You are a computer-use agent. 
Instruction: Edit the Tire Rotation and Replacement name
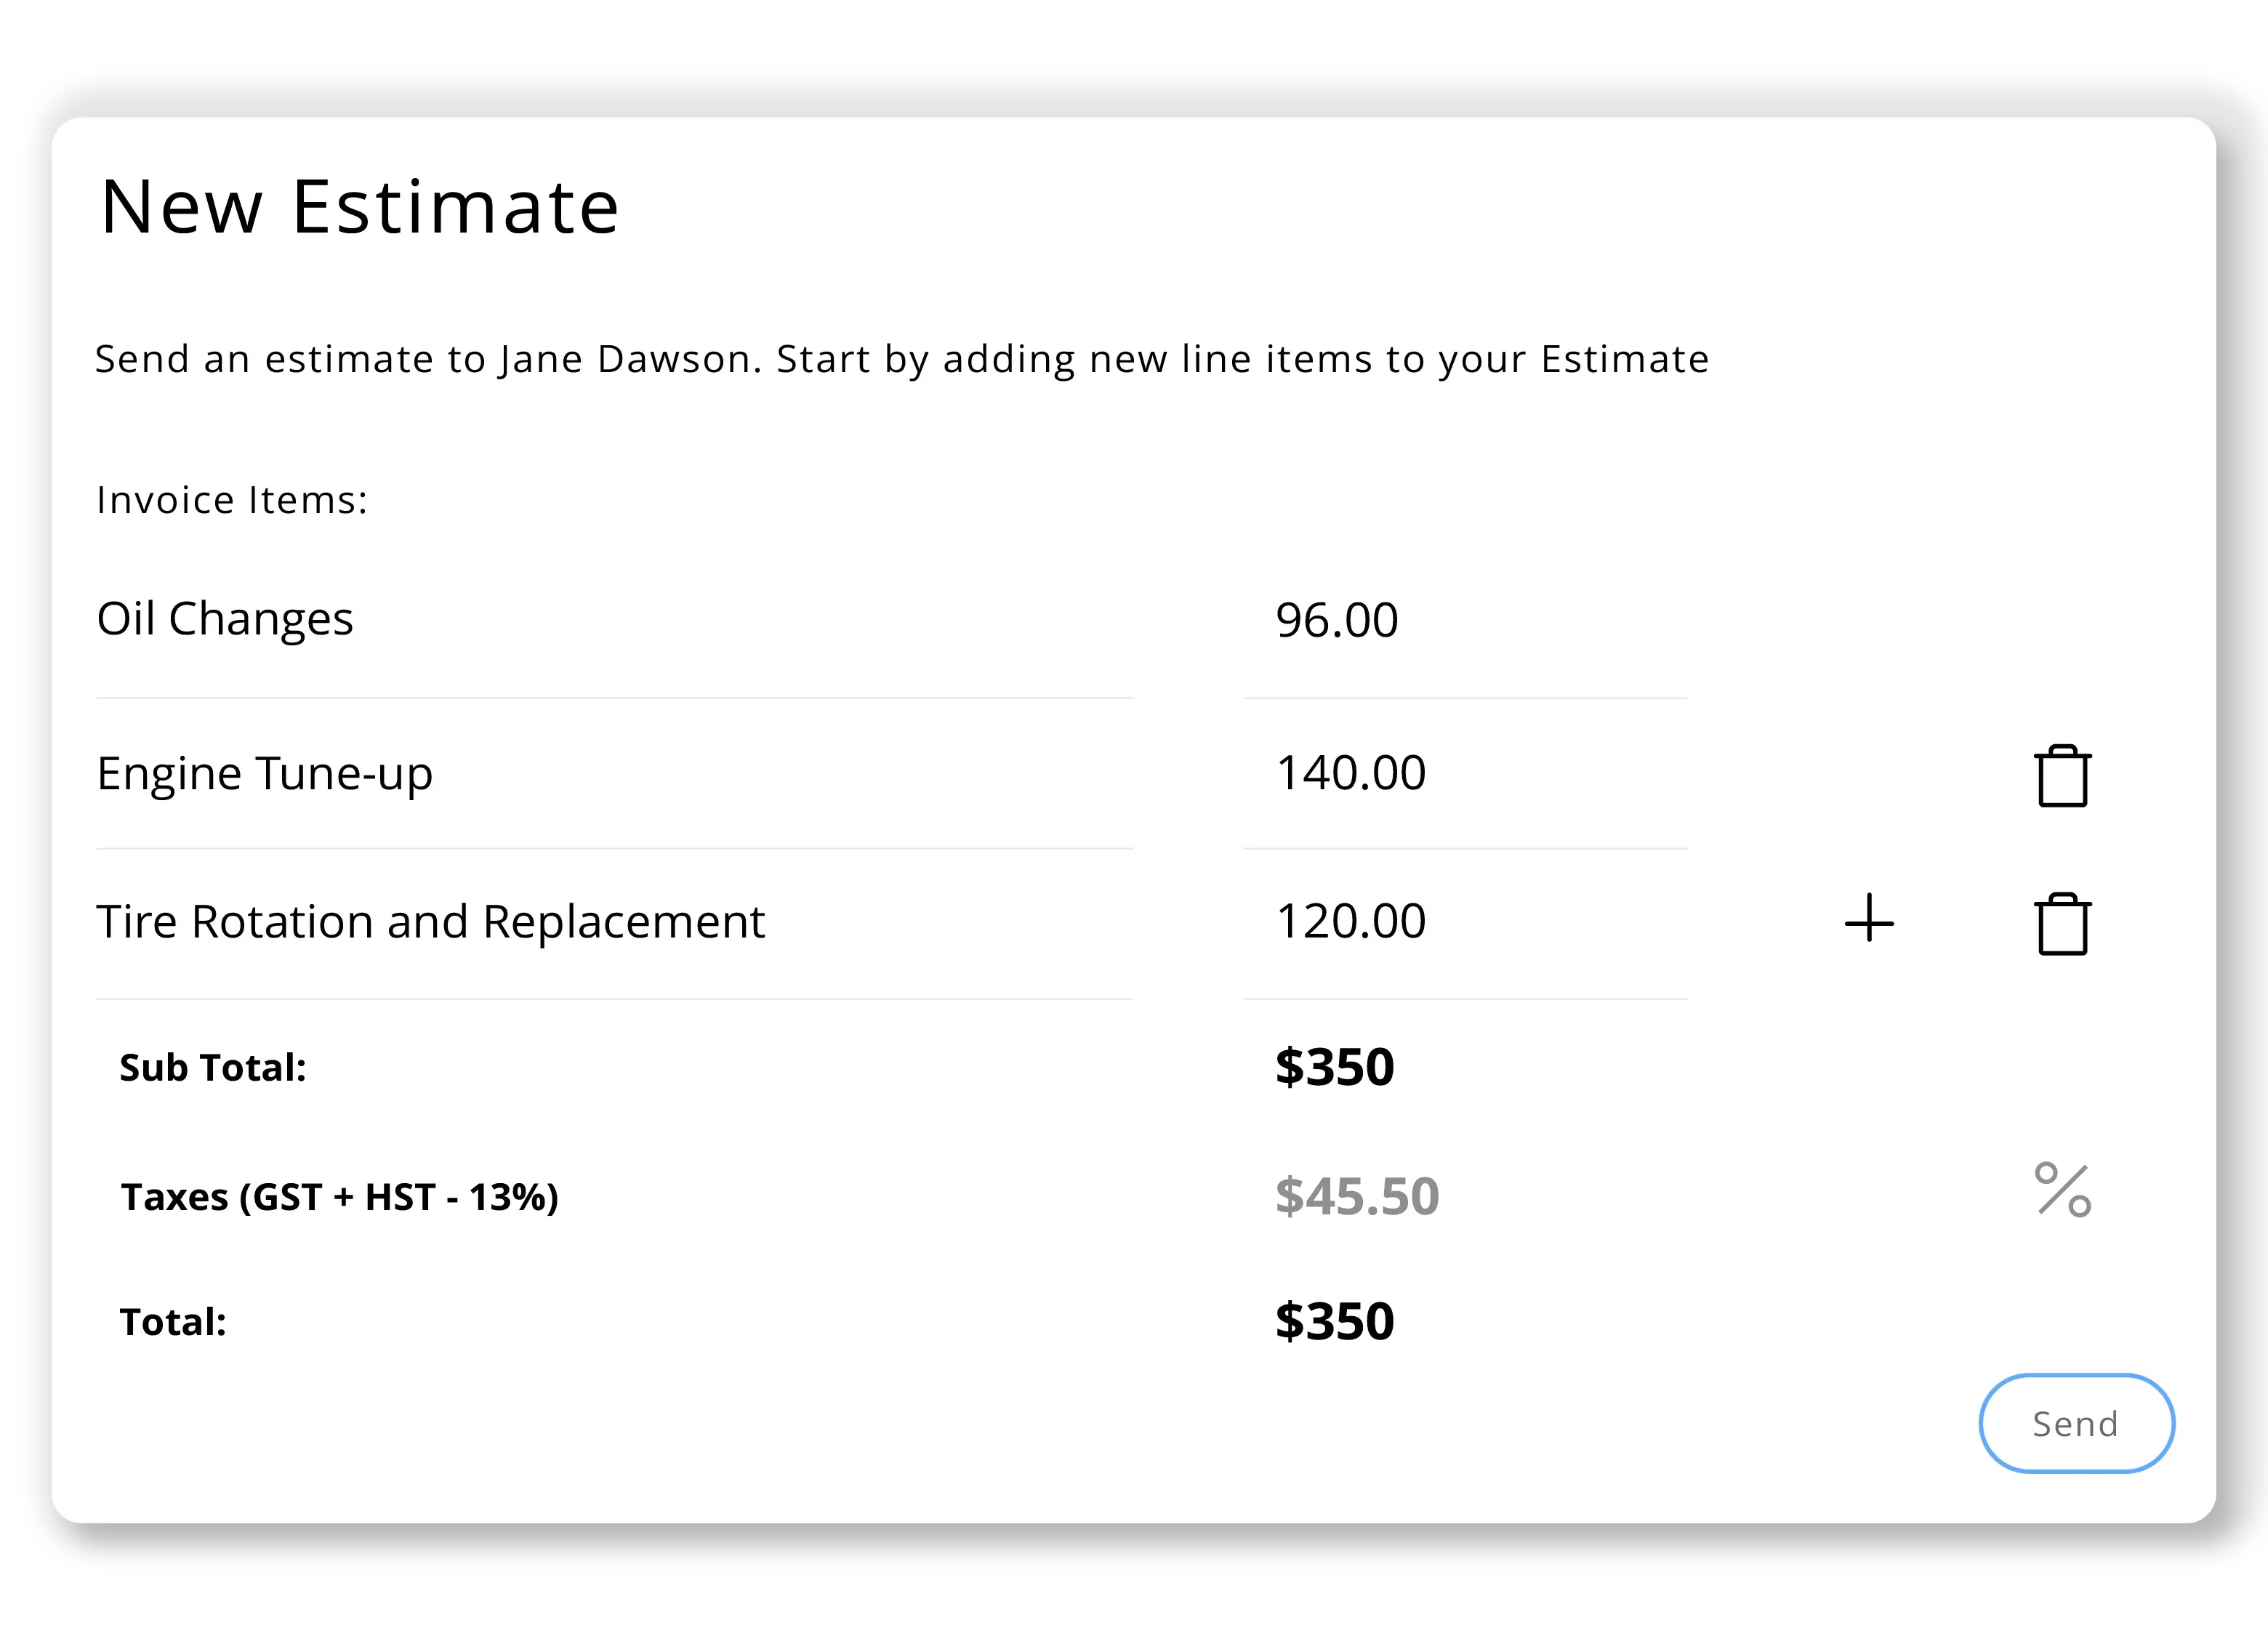(614, 922)
